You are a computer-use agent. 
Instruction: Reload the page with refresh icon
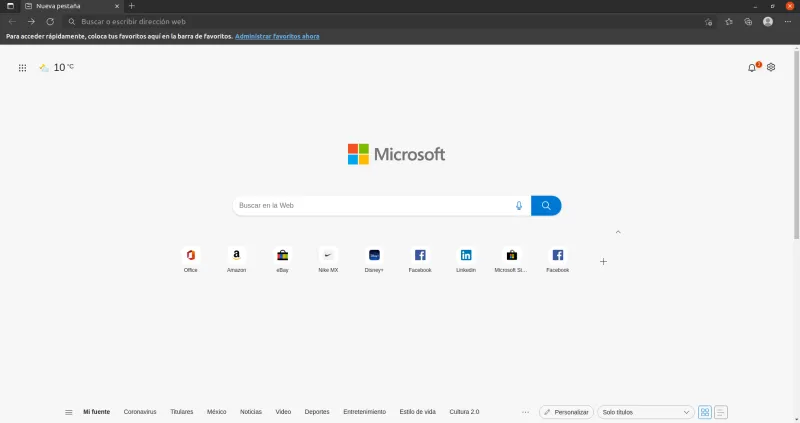click(50, 21)
